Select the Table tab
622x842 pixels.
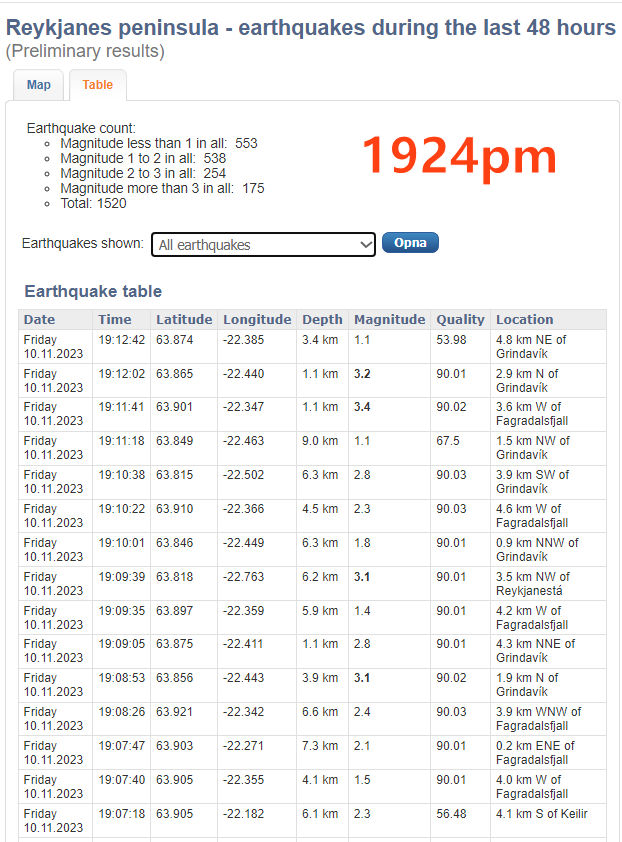[97, 85]
